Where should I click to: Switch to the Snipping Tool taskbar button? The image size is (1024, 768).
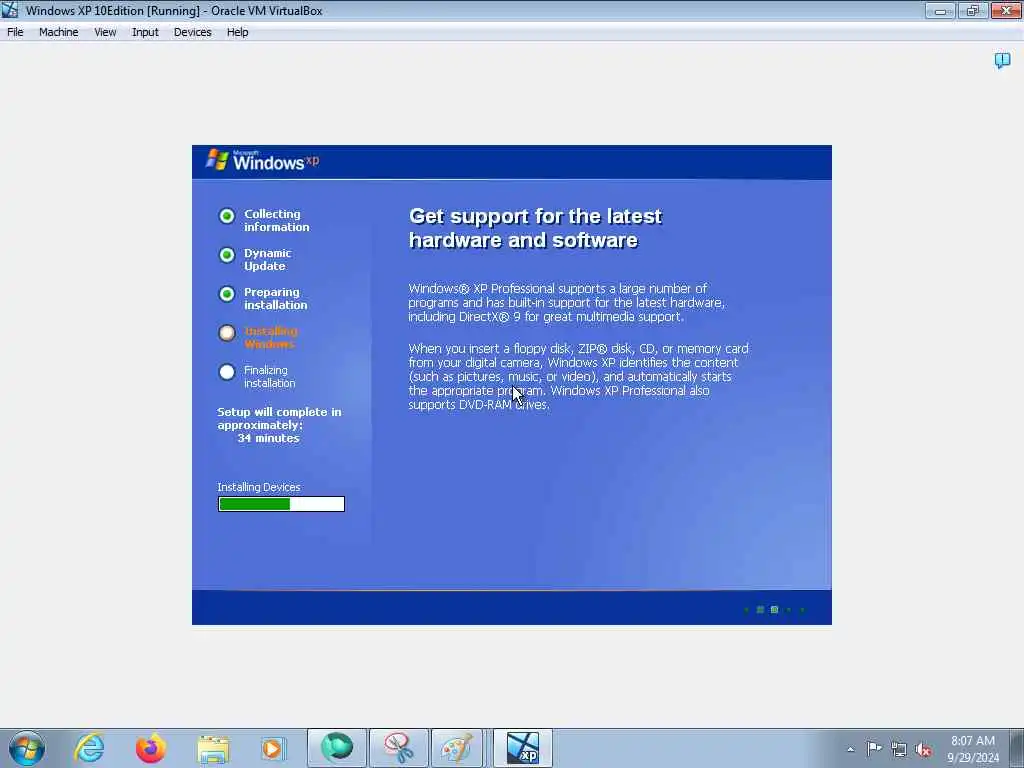[x=398, y=748]
